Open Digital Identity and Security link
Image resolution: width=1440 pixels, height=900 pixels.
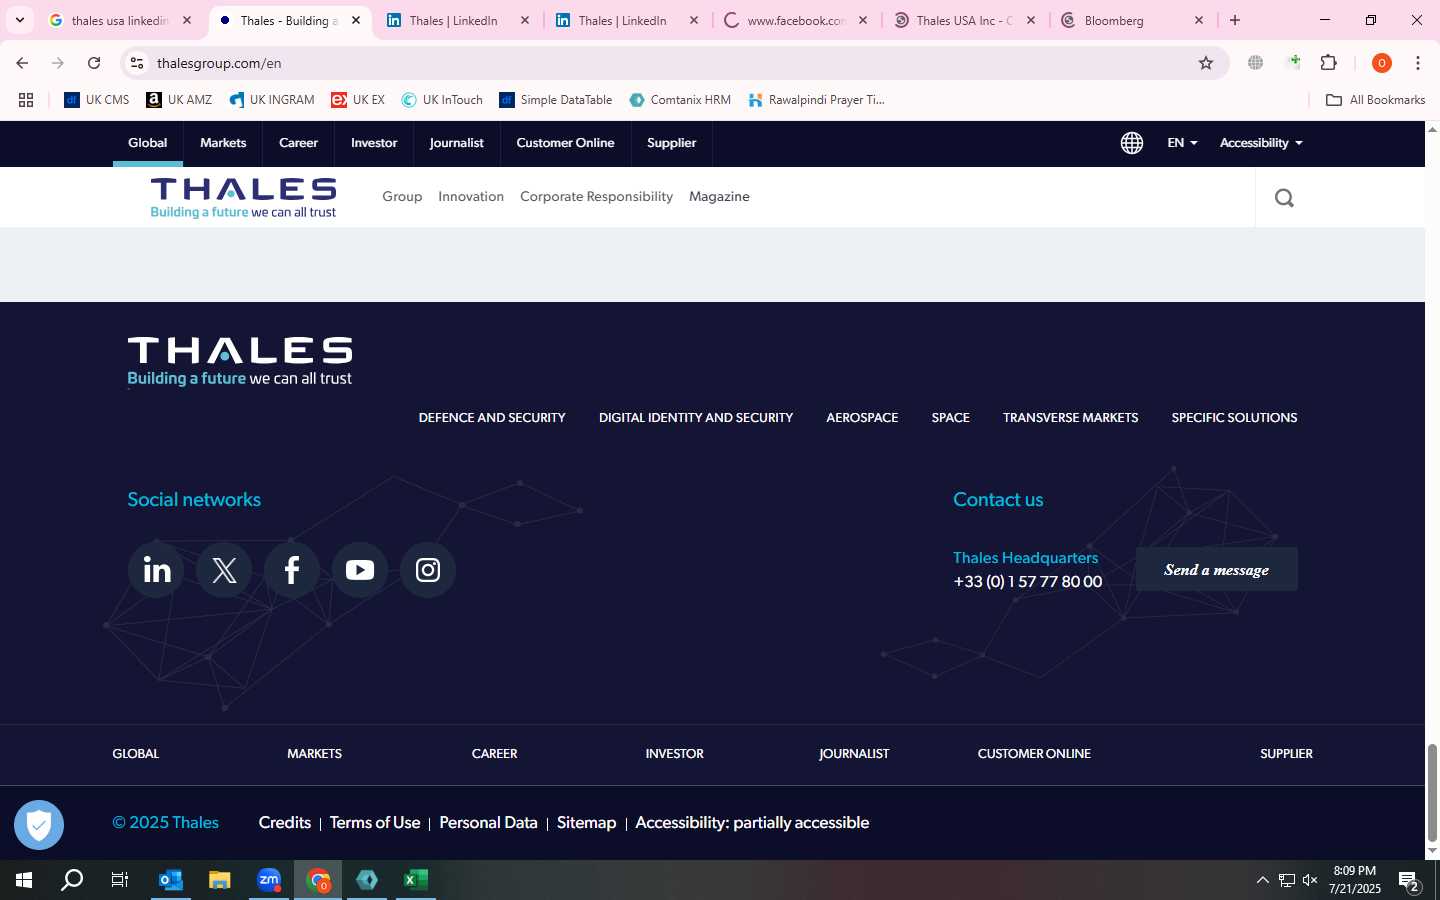click(x=696, y=418)
